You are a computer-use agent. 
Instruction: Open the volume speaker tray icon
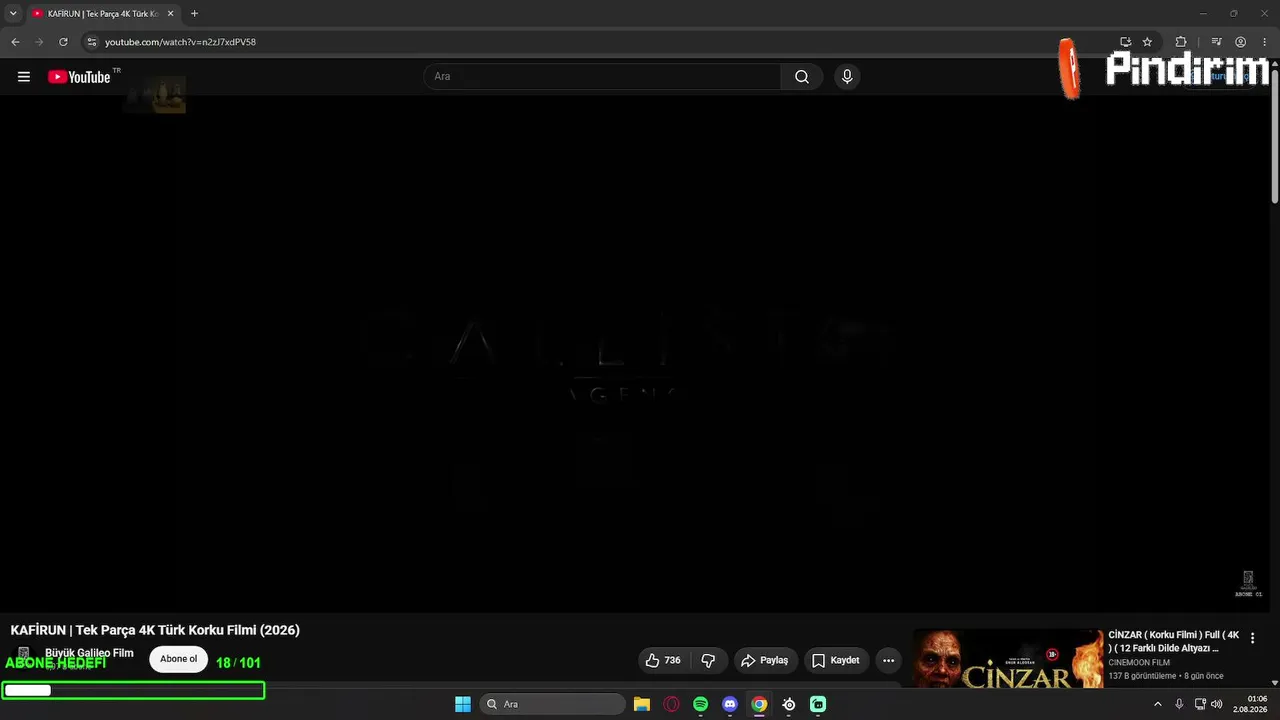[x=1216, y=704]
